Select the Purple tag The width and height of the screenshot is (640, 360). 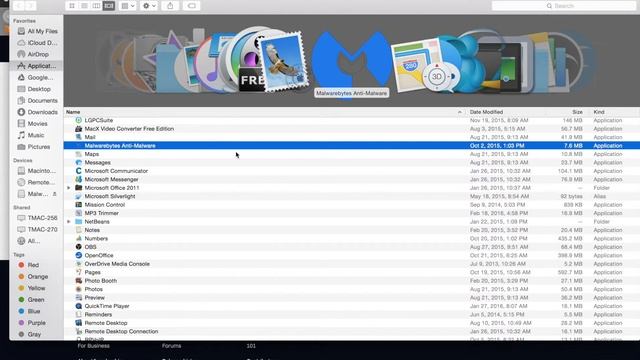[32, 322]
